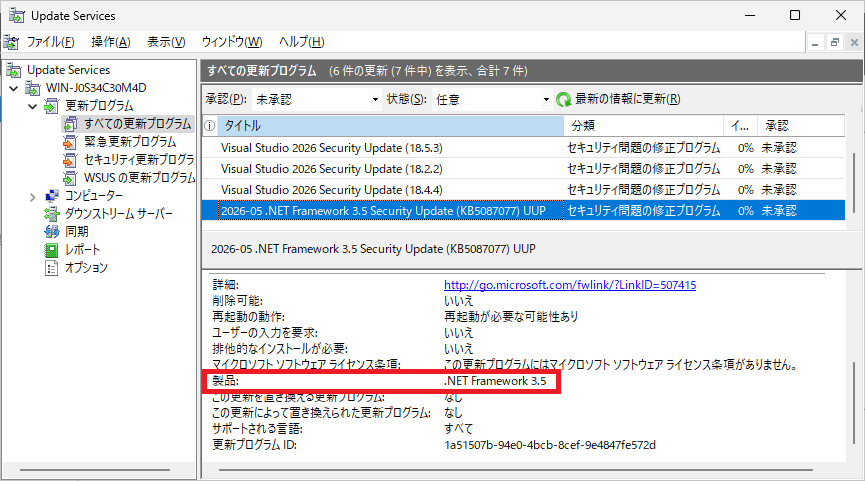Click the tree pane horizontal scrollbar
Screen dimensions: 865x481
click(x=95, y=471)
